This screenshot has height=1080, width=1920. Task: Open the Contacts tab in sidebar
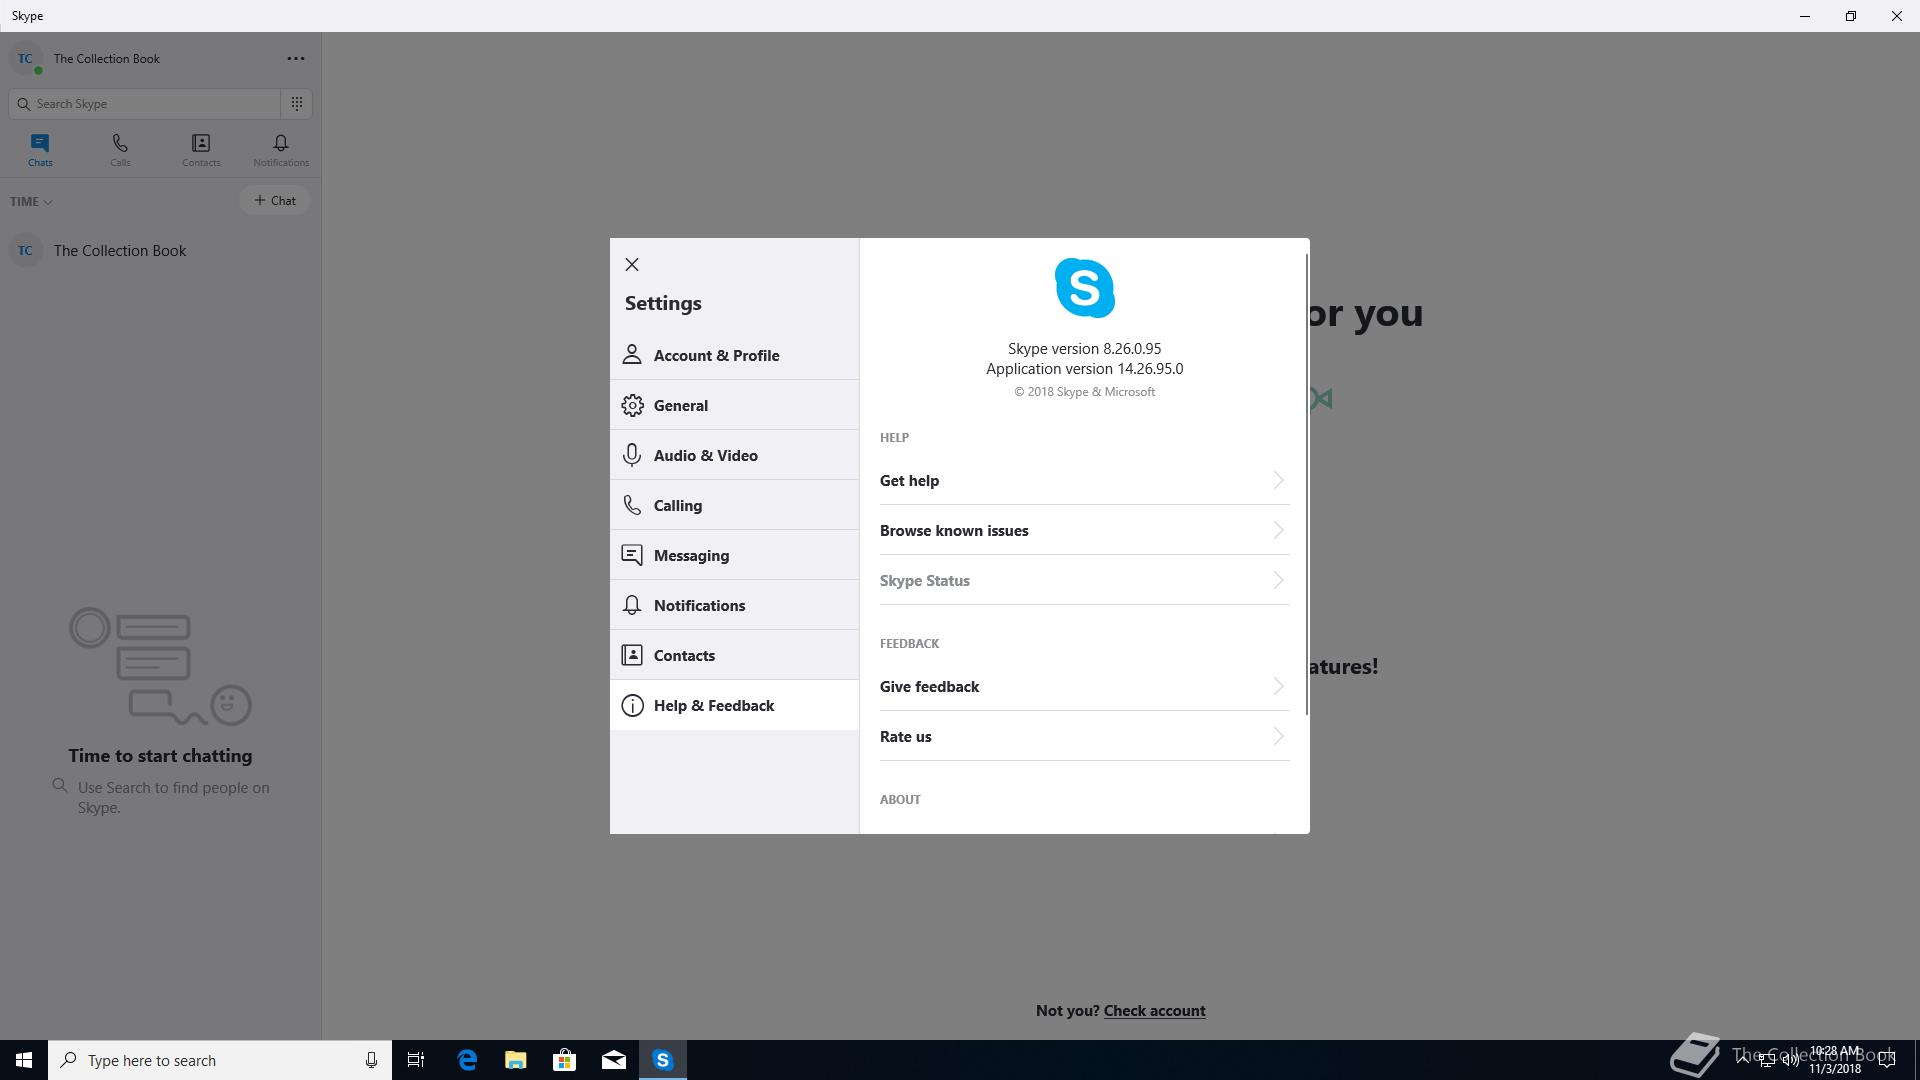tap(201, 150)
